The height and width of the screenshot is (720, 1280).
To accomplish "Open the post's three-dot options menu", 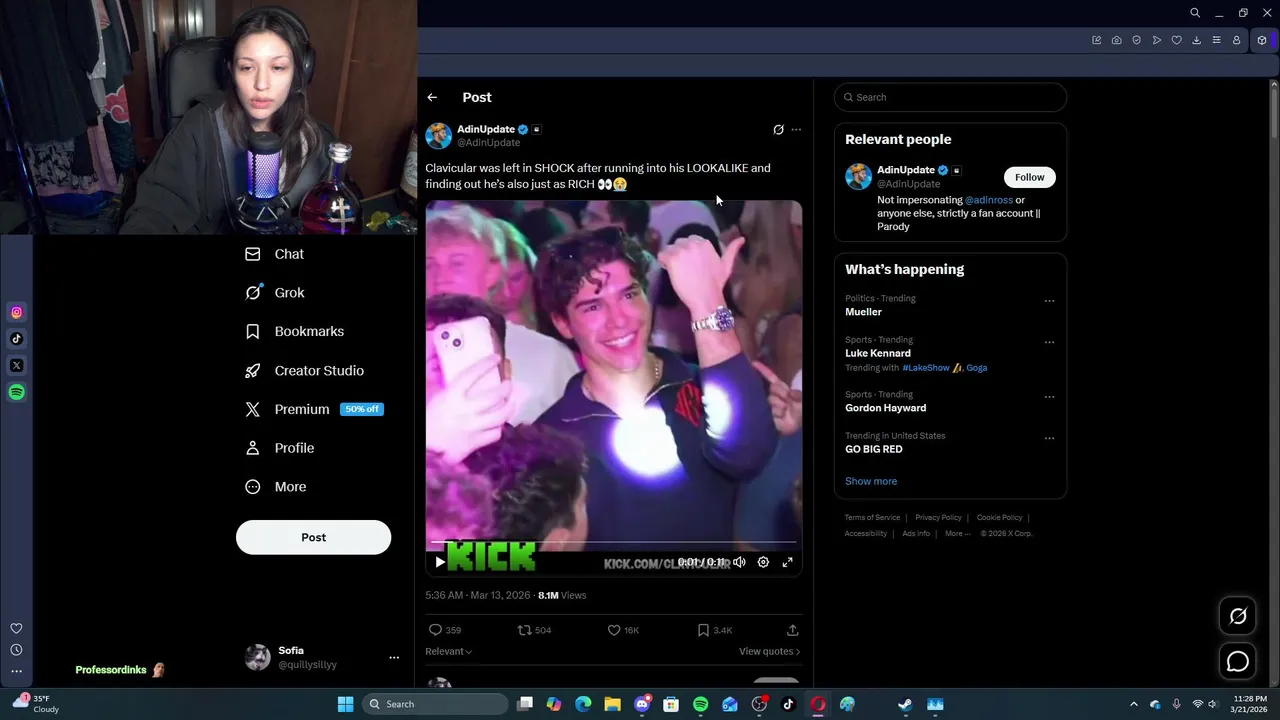I will tap(796, 129).
